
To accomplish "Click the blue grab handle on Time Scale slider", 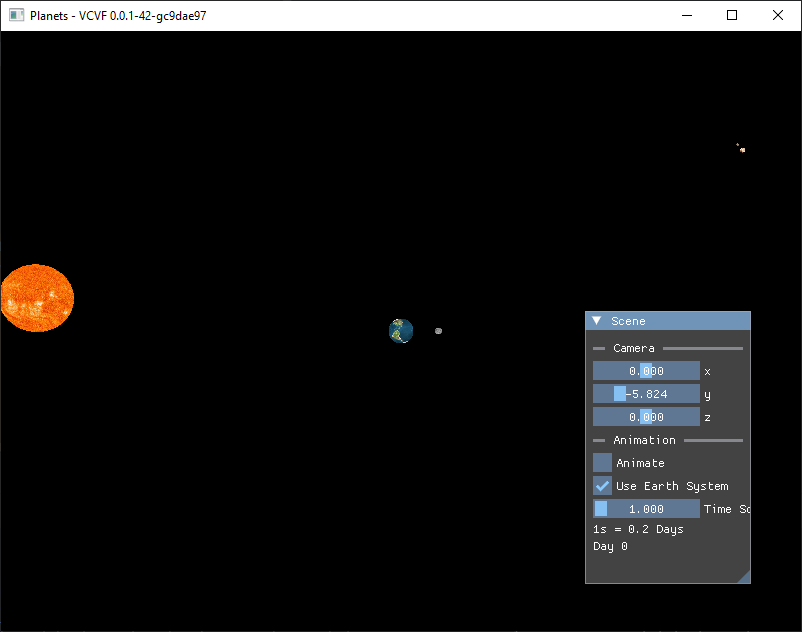I will pyautogui.click(x=600, y=508).
